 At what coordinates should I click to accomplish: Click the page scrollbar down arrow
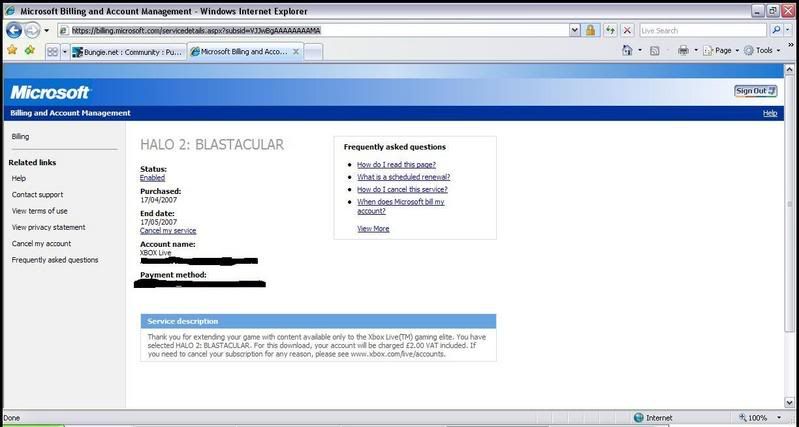[x=790, y=402]
